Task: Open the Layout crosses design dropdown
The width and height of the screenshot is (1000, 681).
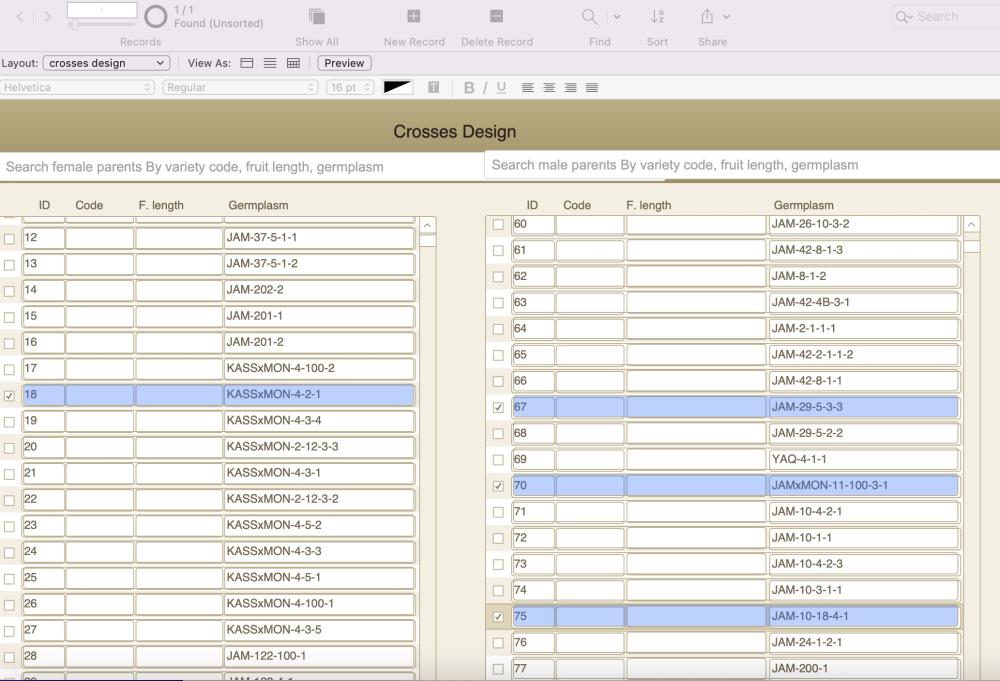Action: pos(105,63)
